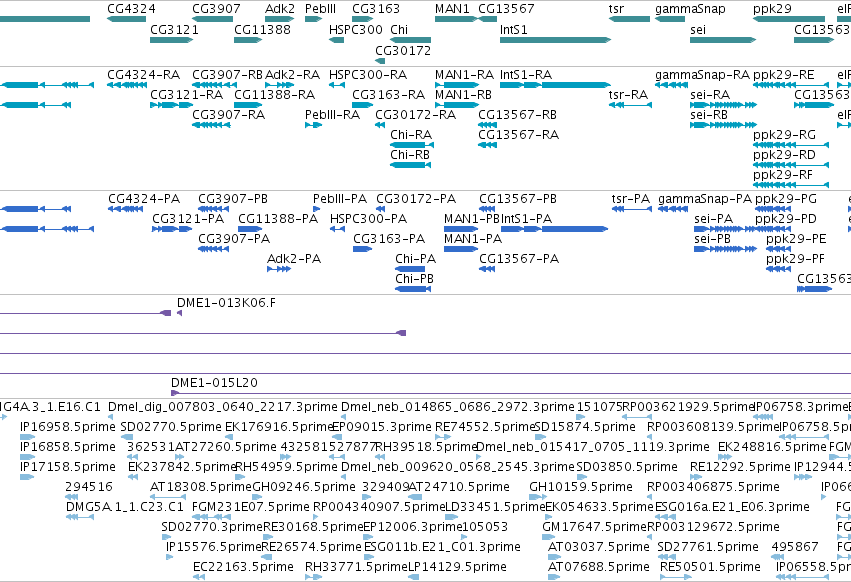Viewport: 851px width, 582px height.
Task: Click the CG4324 gene label
Action: click(131, 9)
